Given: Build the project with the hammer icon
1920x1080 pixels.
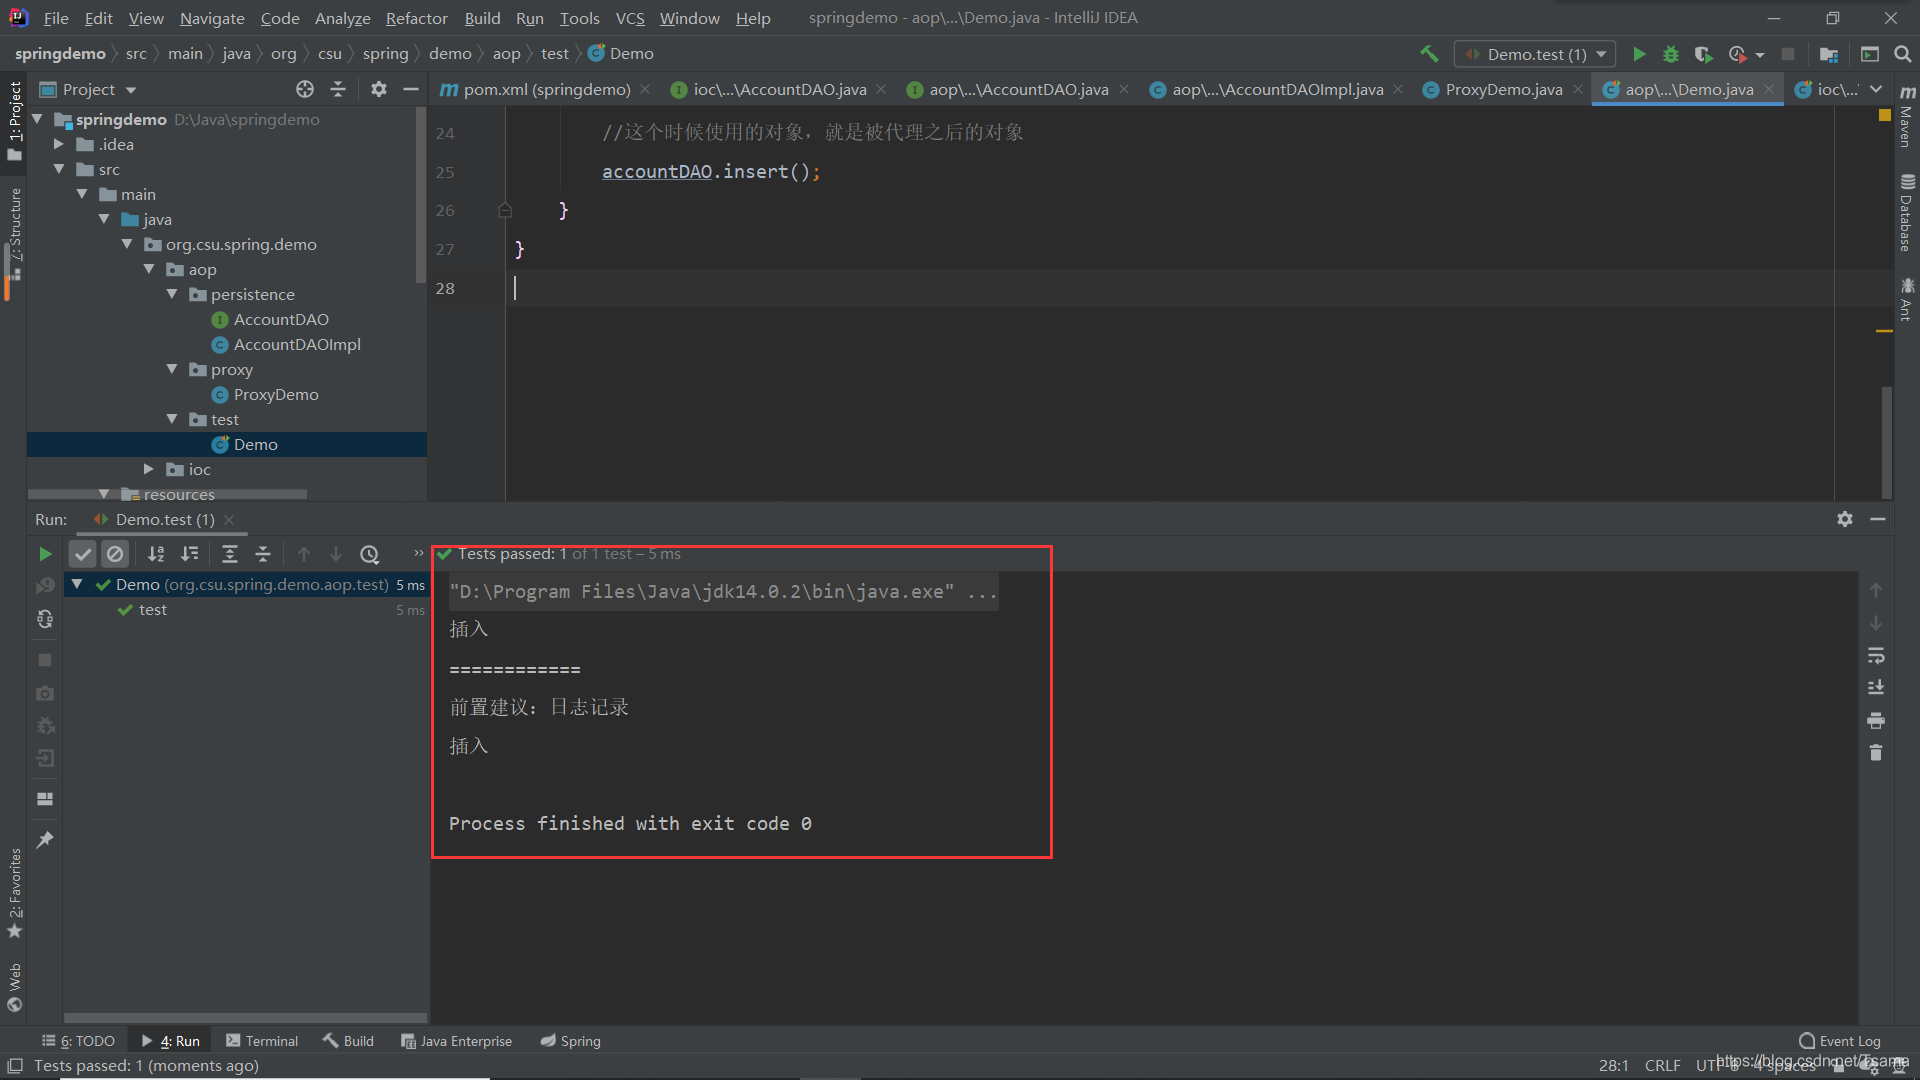Looking at the screenshot, I should (1429, 54).
